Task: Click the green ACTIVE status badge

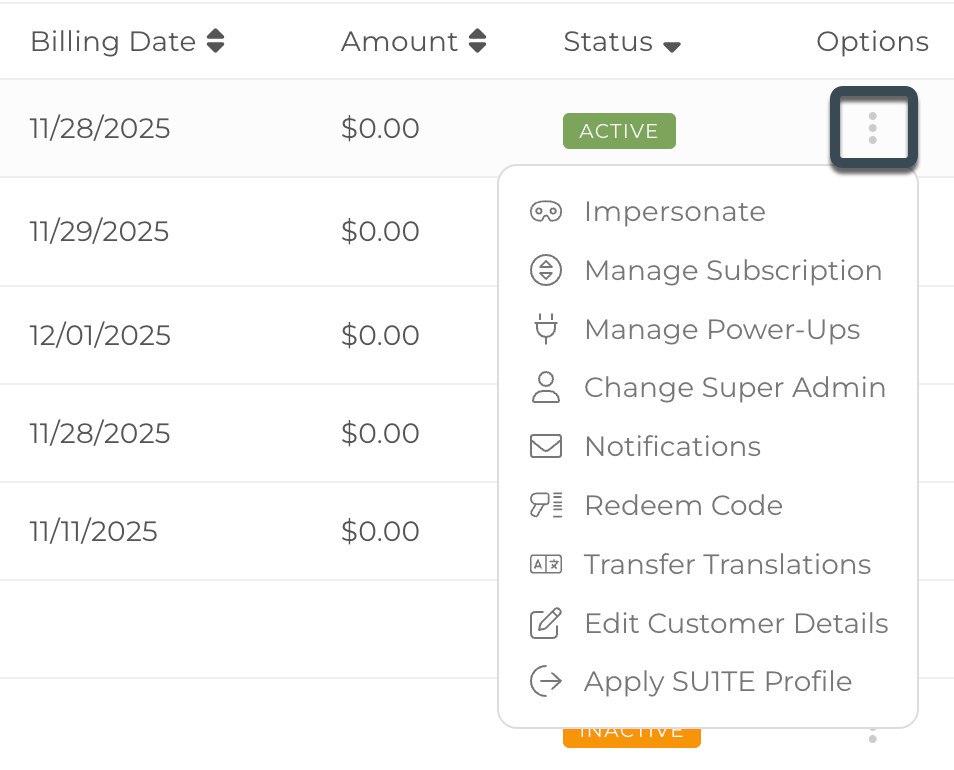Action: 619,131
